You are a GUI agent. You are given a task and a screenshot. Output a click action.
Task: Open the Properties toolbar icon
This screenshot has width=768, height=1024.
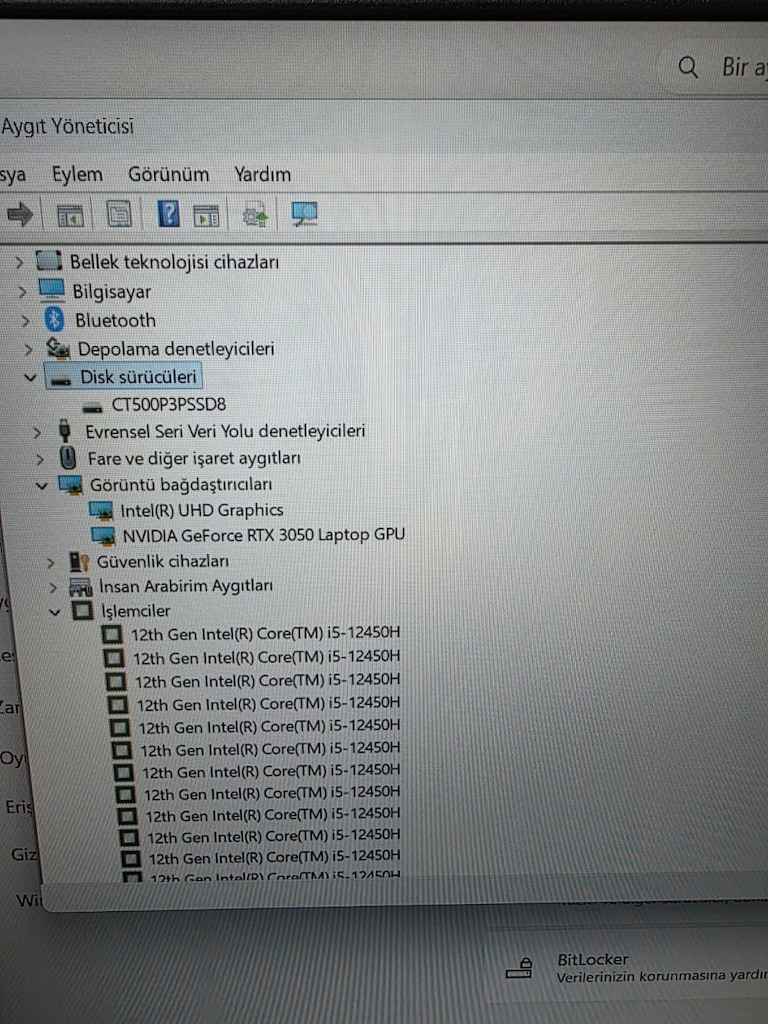(119, 214)
